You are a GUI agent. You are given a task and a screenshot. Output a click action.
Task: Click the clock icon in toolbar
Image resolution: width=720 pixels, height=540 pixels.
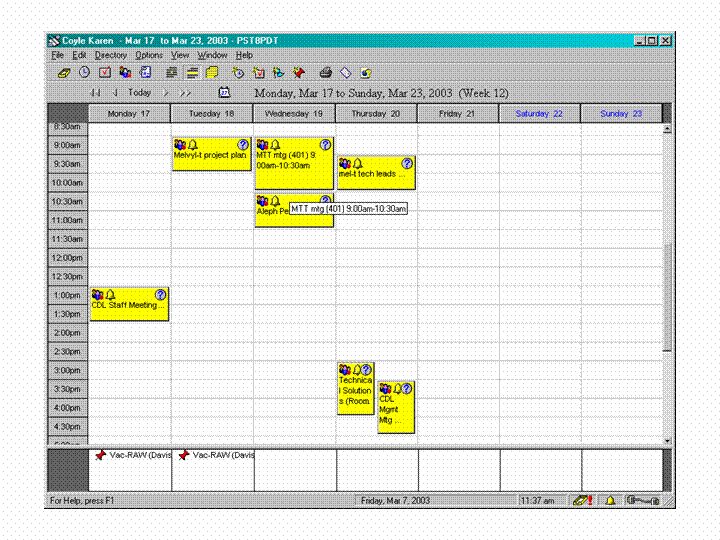pyautogui.click(x=84, y=73)
